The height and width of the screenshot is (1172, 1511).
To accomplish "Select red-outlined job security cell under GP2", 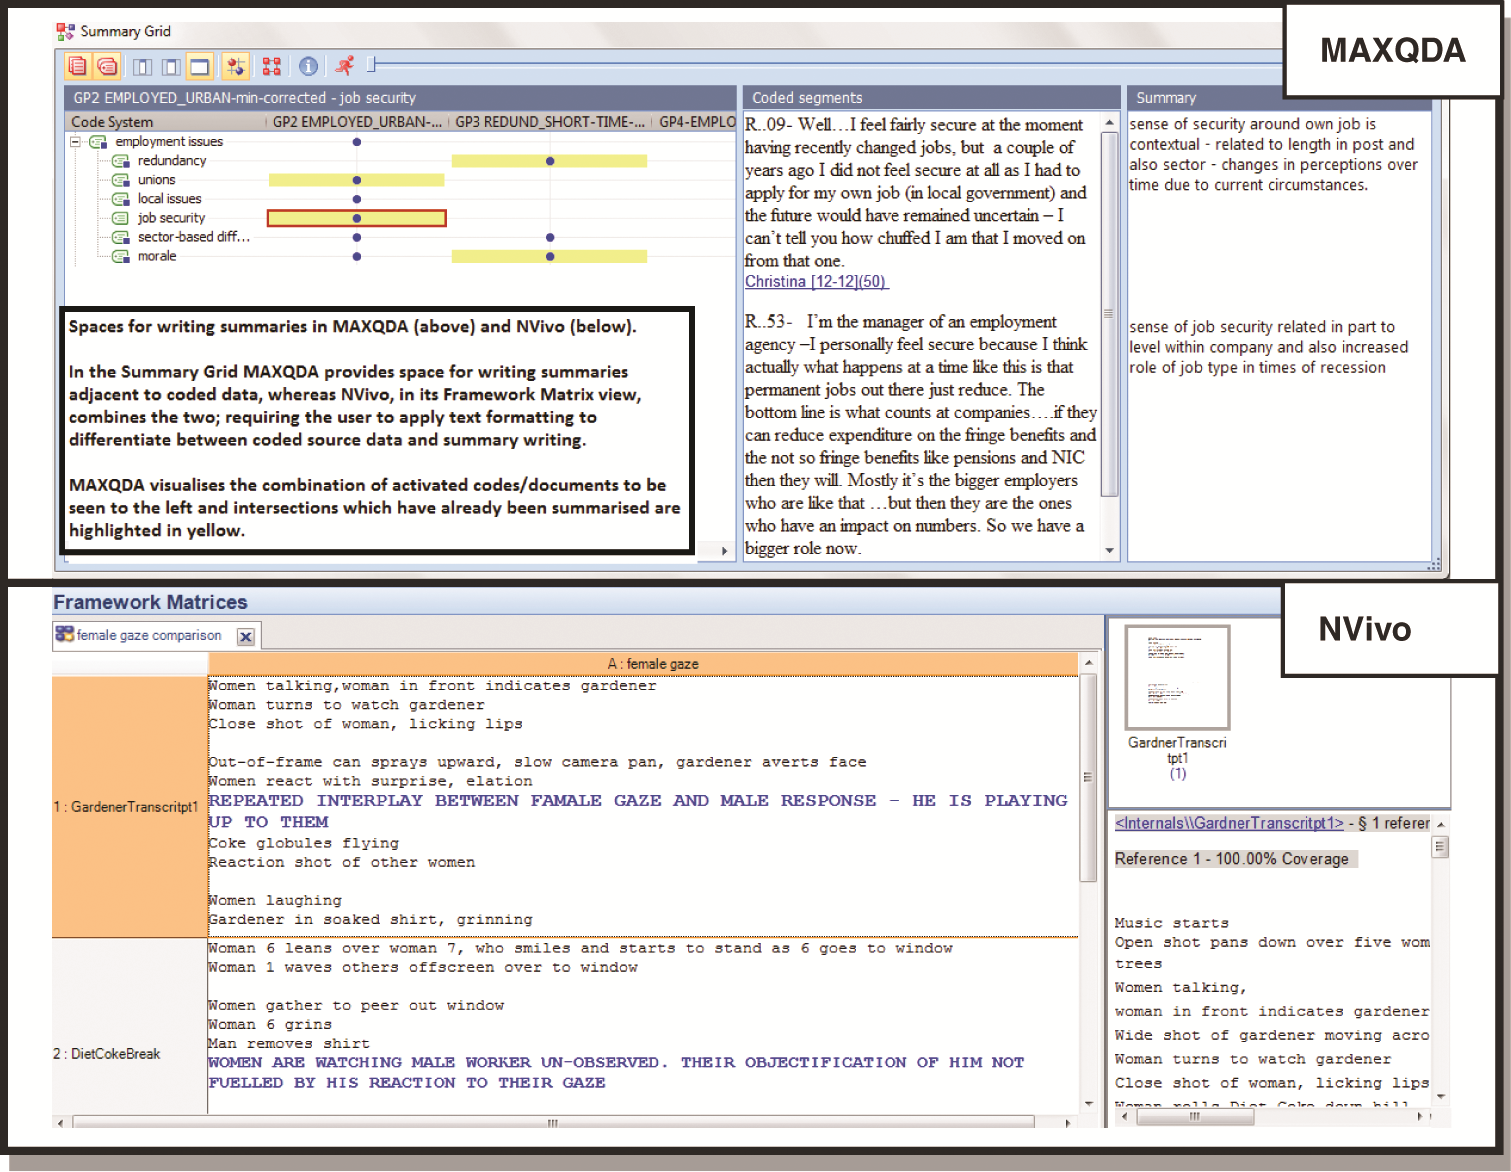I will (357, 218).
